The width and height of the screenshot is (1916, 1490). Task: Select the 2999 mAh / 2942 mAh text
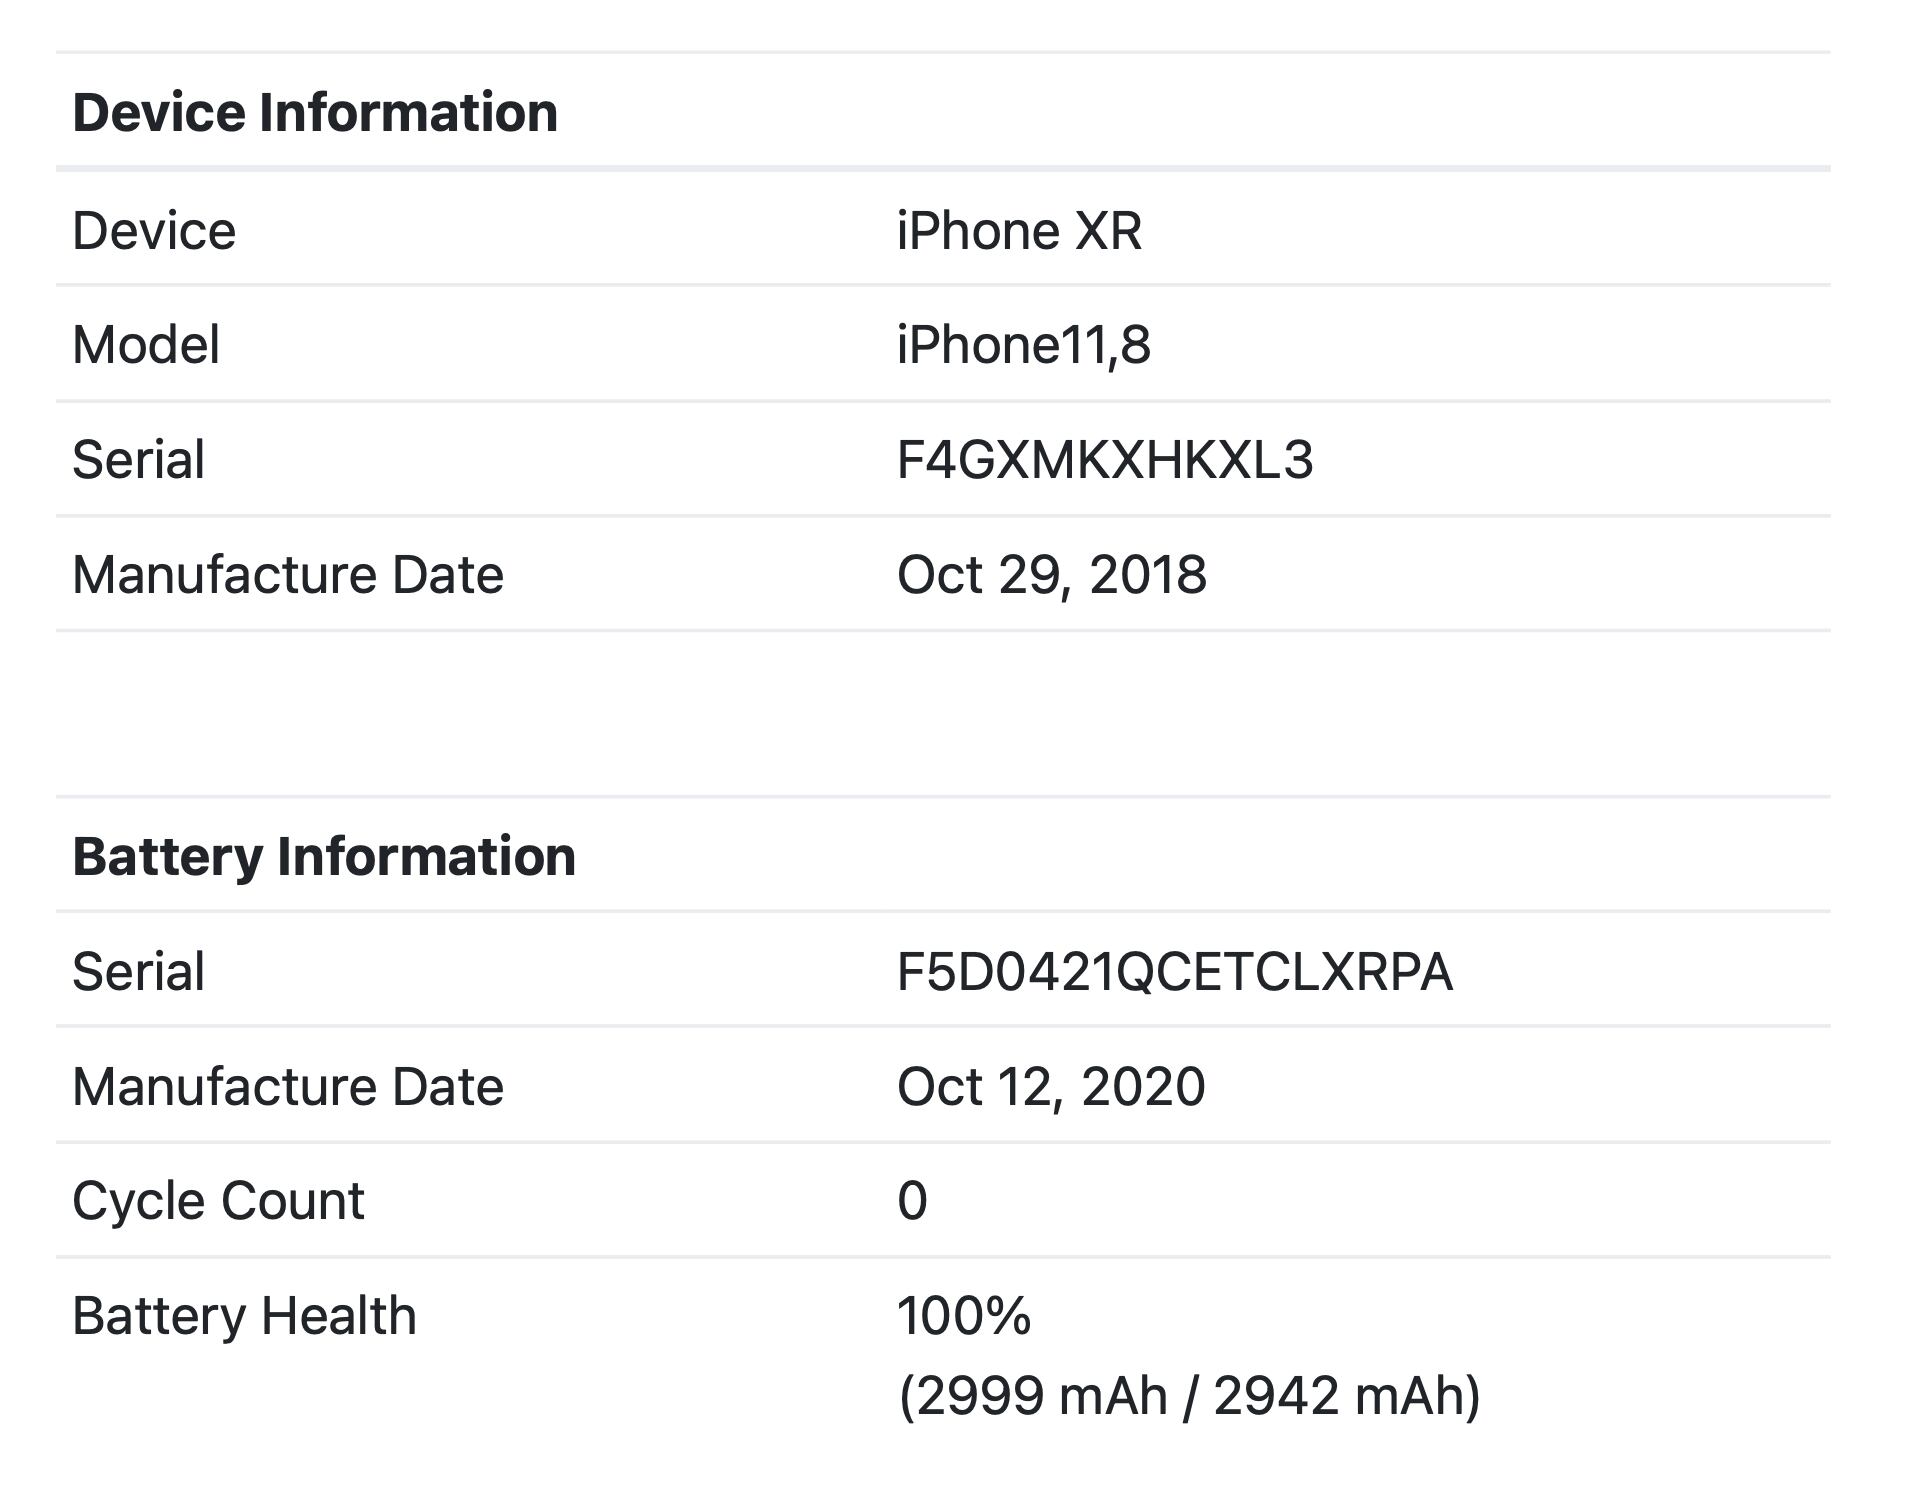point(1189,1396)
